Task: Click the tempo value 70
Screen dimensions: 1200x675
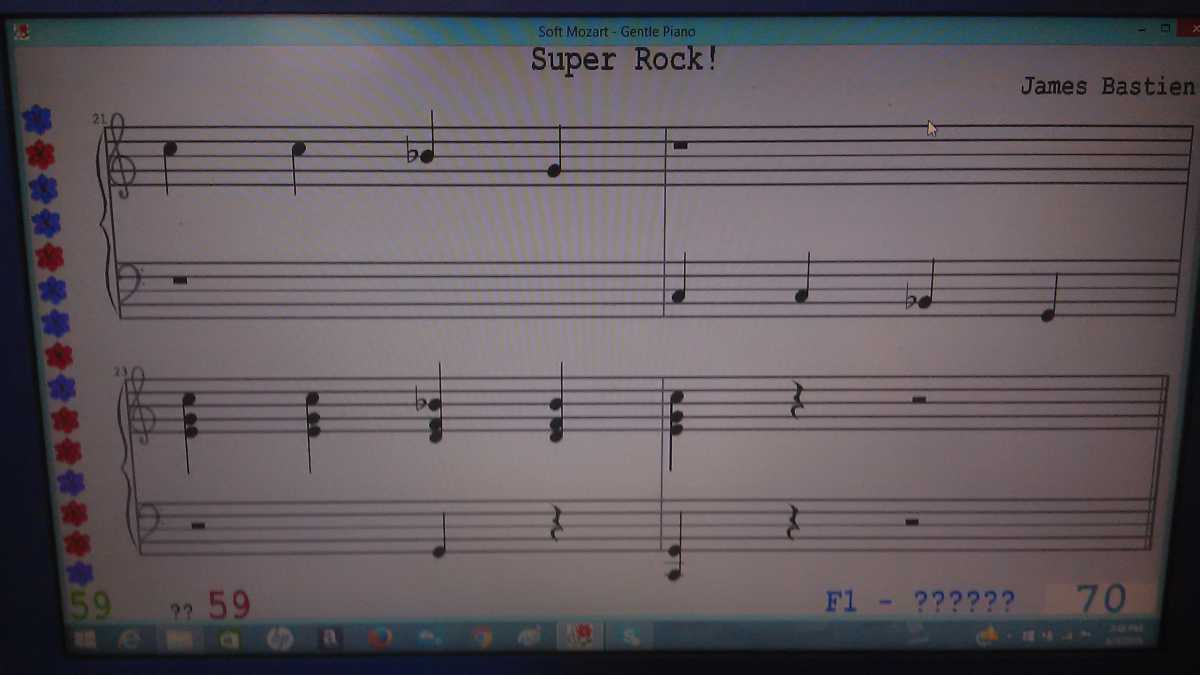Action: 1101,599
